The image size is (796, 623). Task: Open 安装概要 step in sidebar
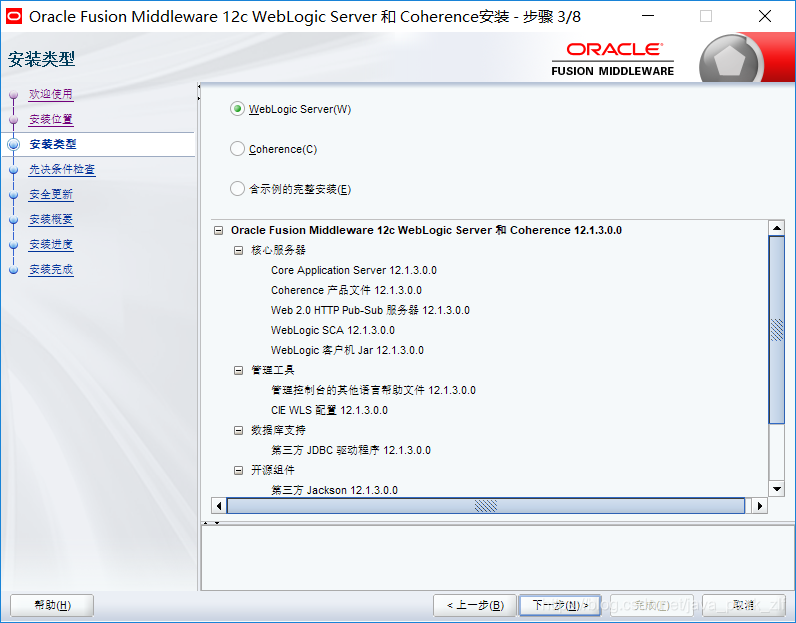[x=51, y=219]
